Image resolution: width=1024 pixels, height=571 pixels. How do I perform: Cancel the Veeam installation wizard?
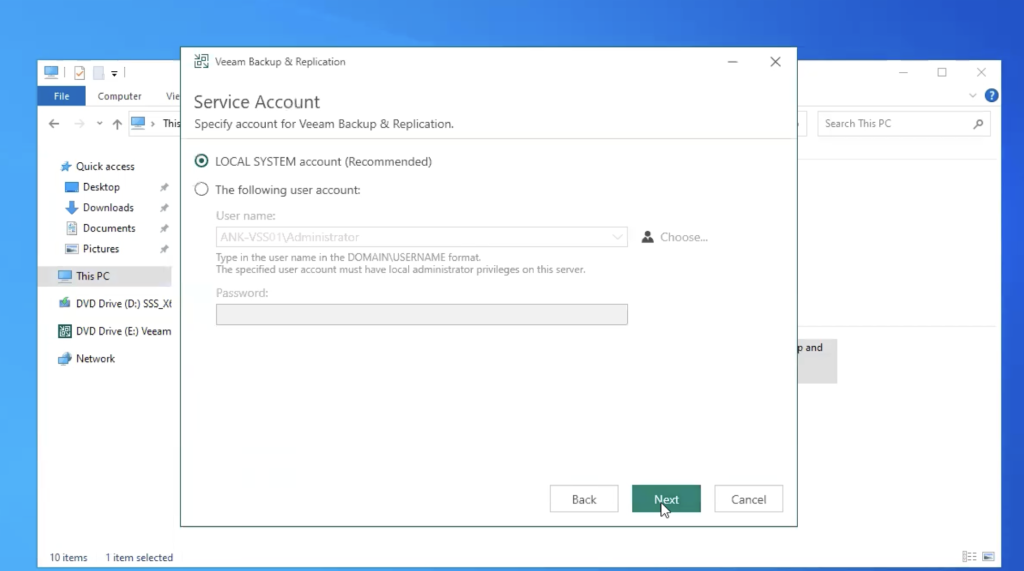point(748,499)
